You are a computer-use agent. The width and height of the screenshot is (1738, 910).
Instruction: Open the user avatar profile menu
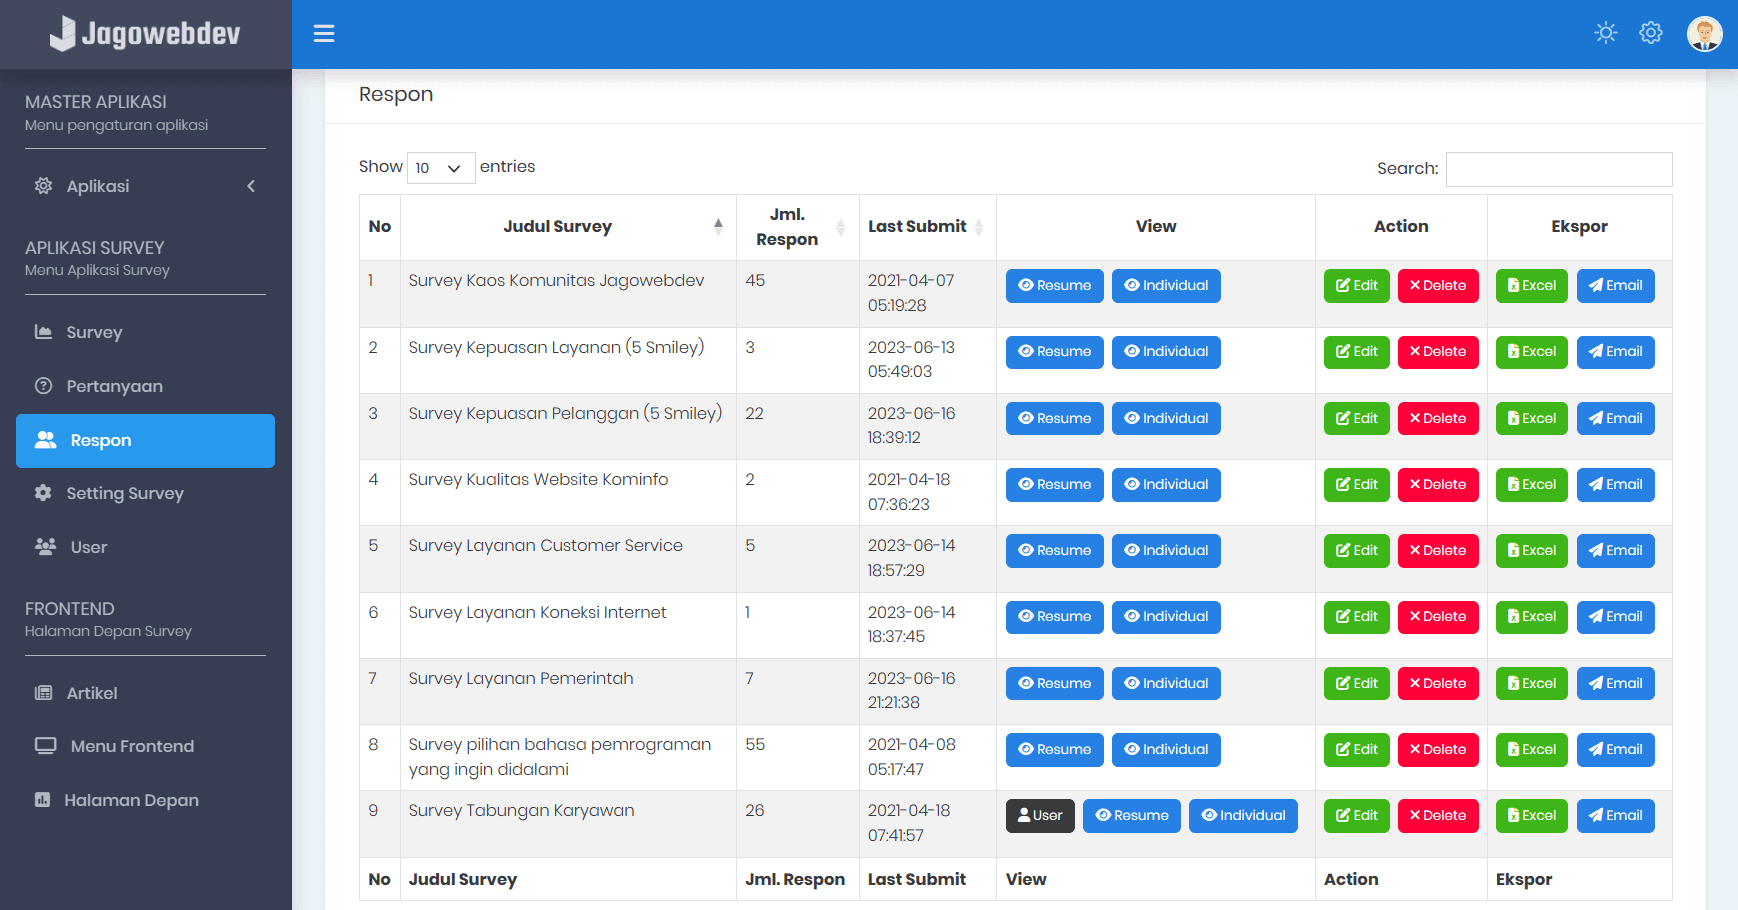pyautogui.click(x=1705, y=34)
